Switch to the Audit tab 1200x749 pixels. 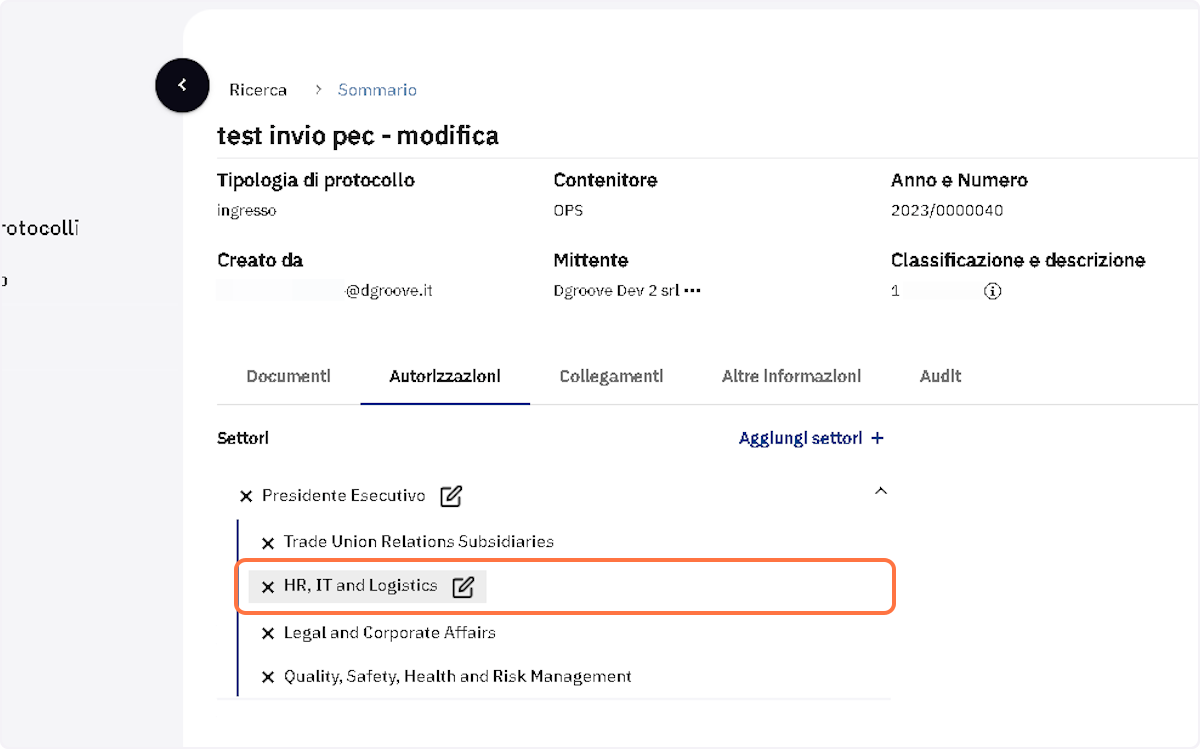(x=940, y=376)
